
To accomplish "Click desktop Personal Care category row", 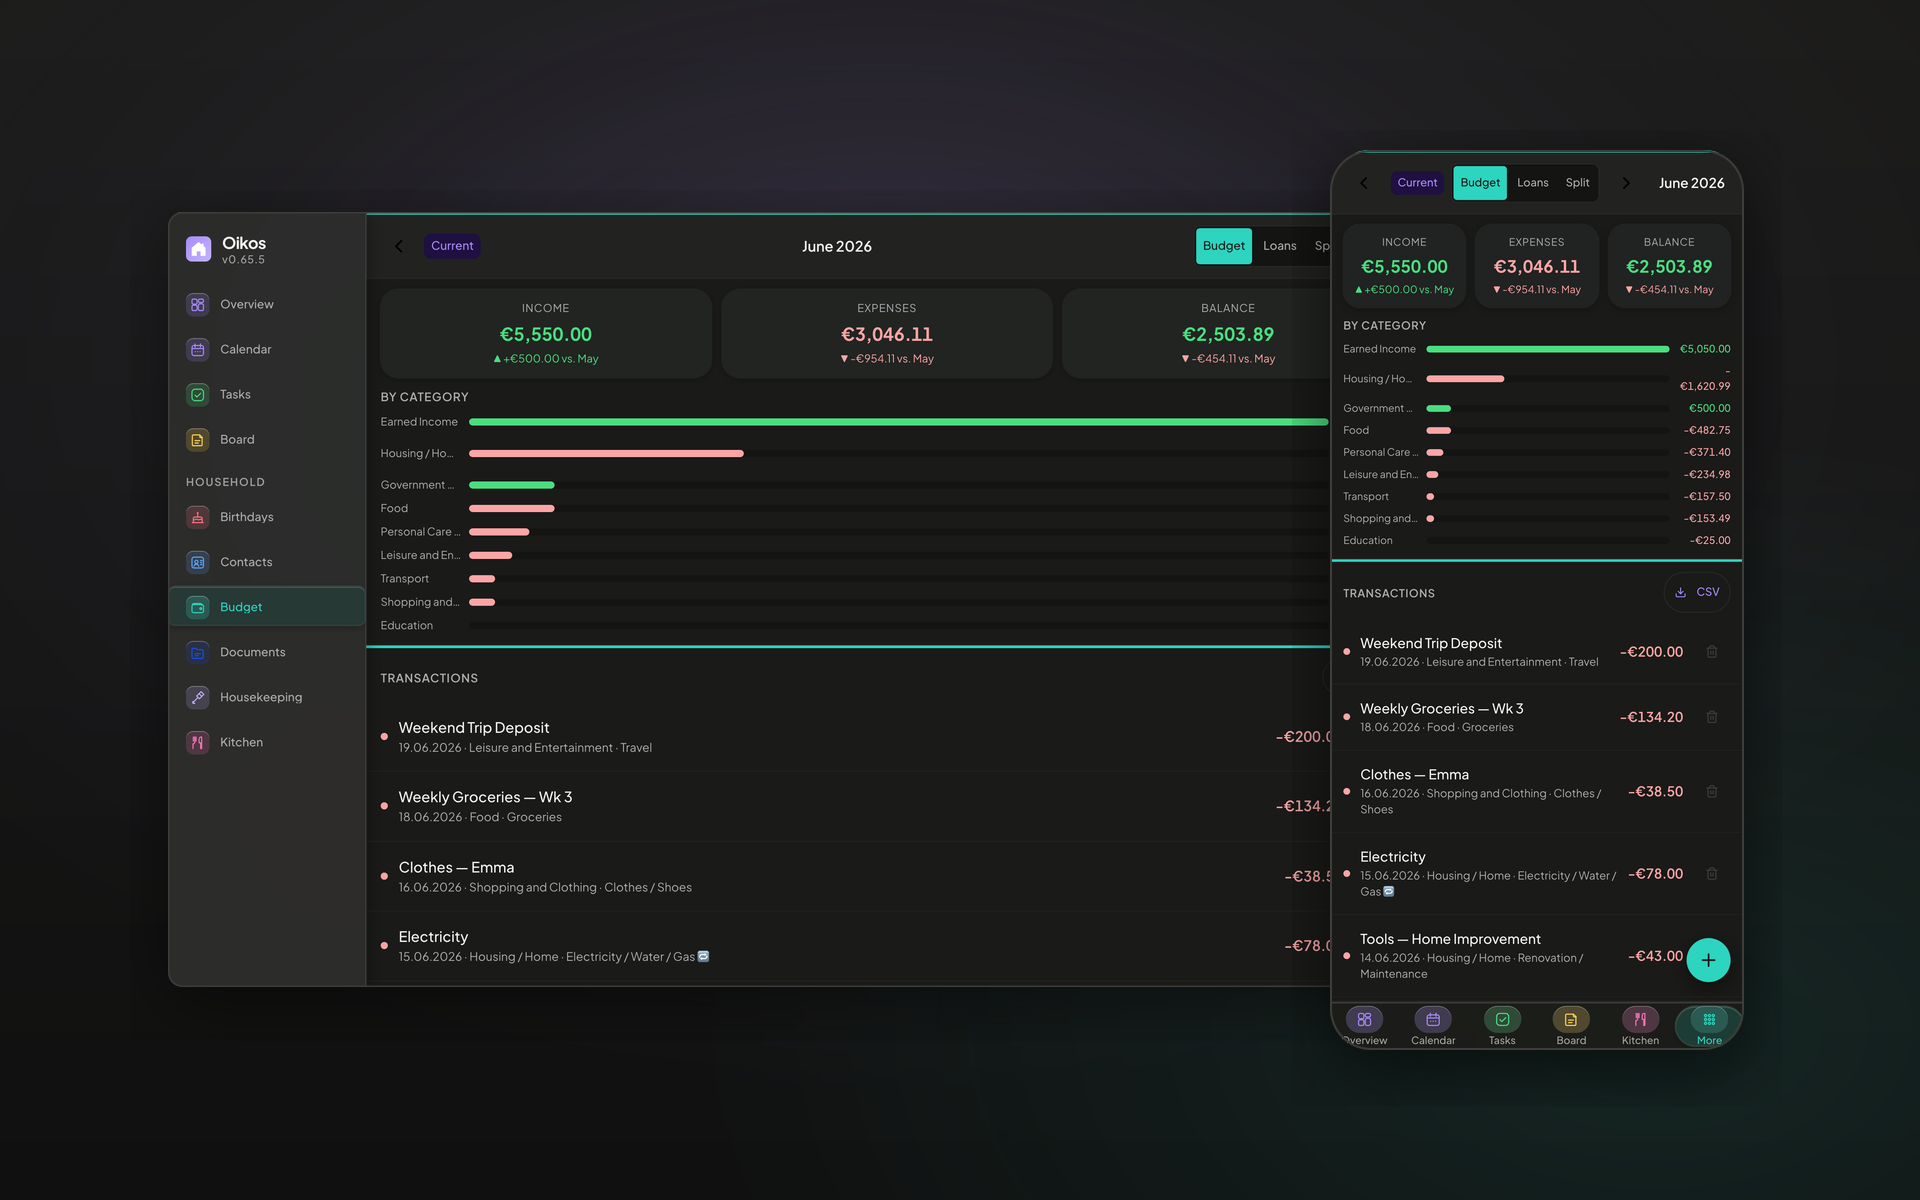I will point(855,532).
